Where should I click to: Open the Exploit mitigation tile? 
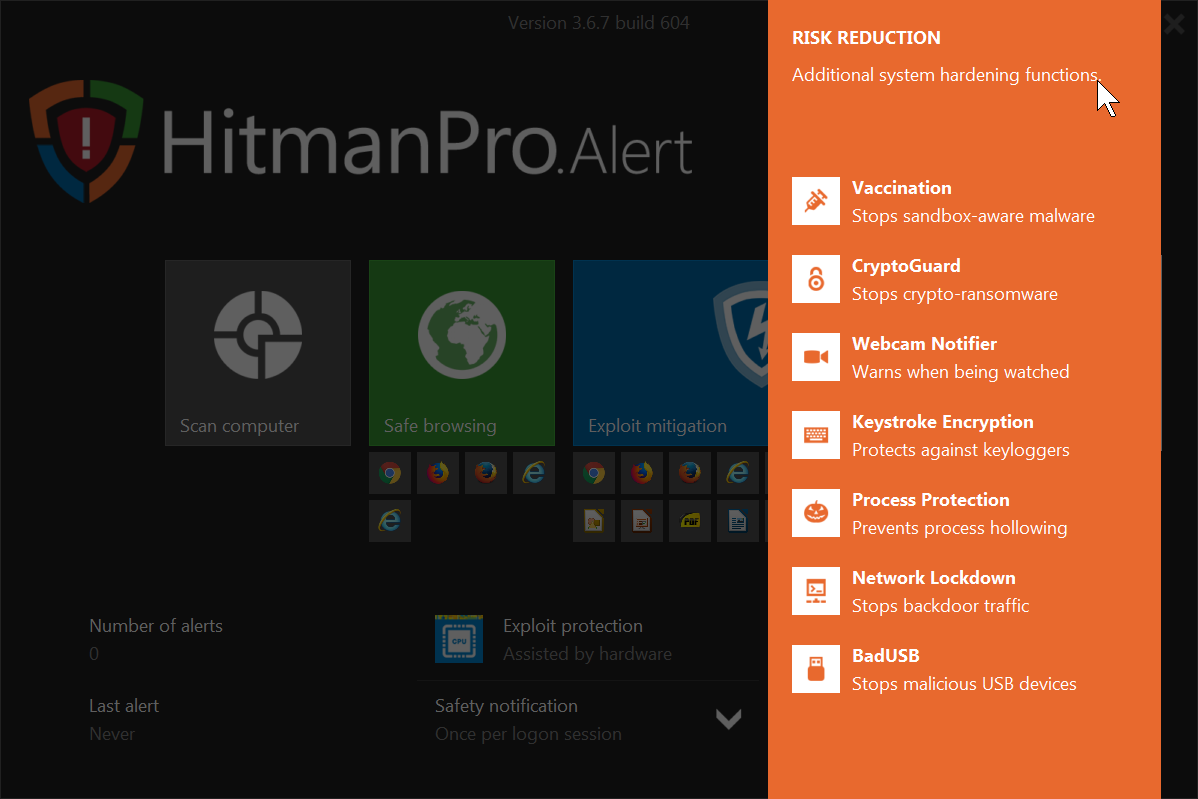(670, 353)
